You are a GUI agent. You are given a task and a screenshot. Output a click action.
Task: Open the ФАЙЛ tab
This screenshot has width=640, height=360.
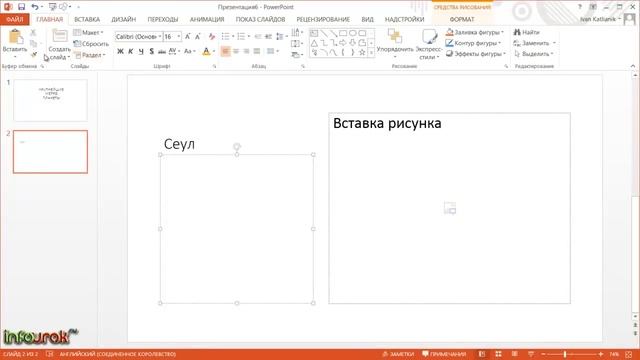pyautogui.click(x=15, y=19)
